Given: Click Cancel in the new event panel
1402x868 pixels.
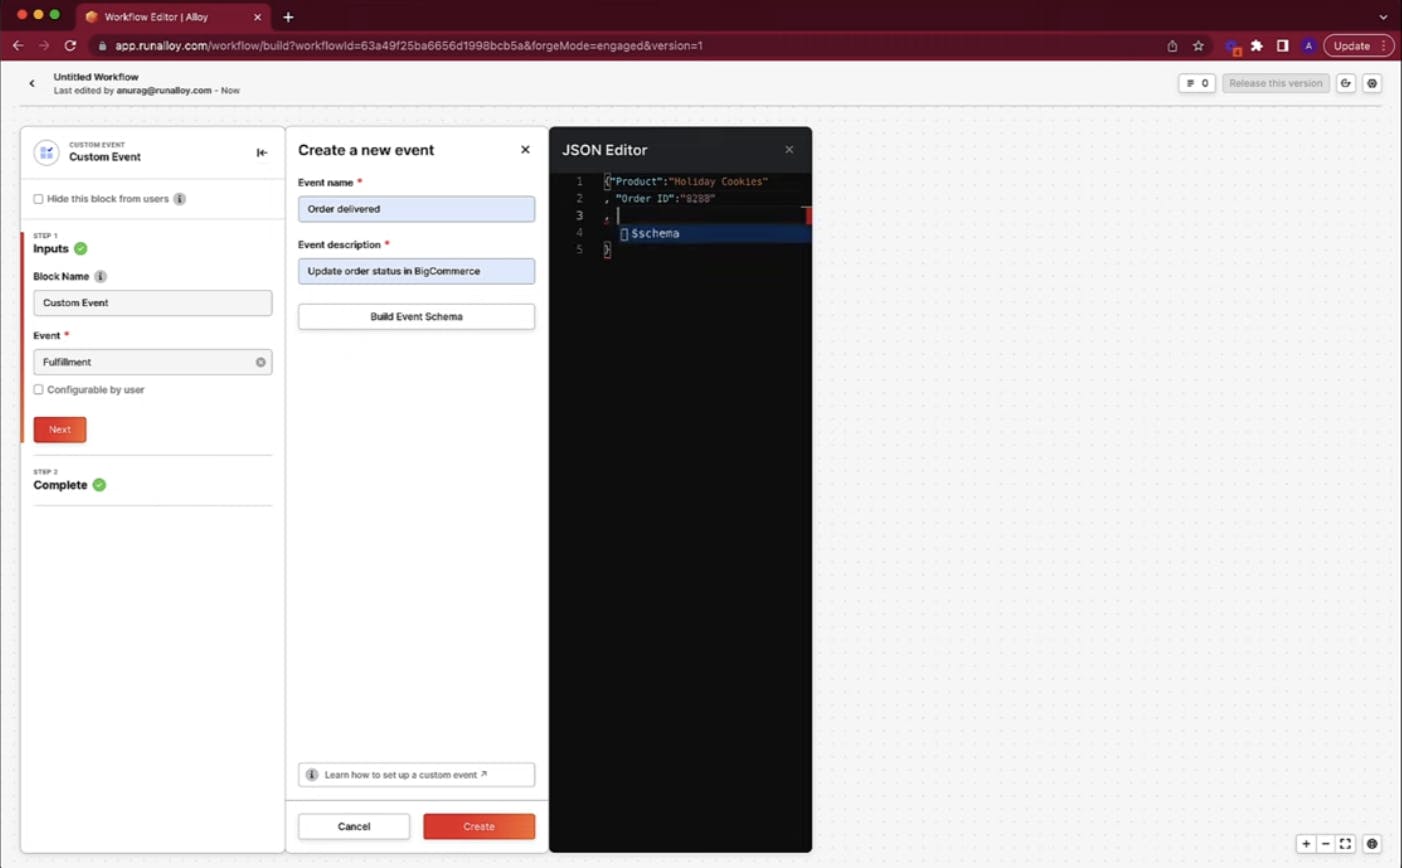Looking at the screenshot, I should click(x=354, y=827).
